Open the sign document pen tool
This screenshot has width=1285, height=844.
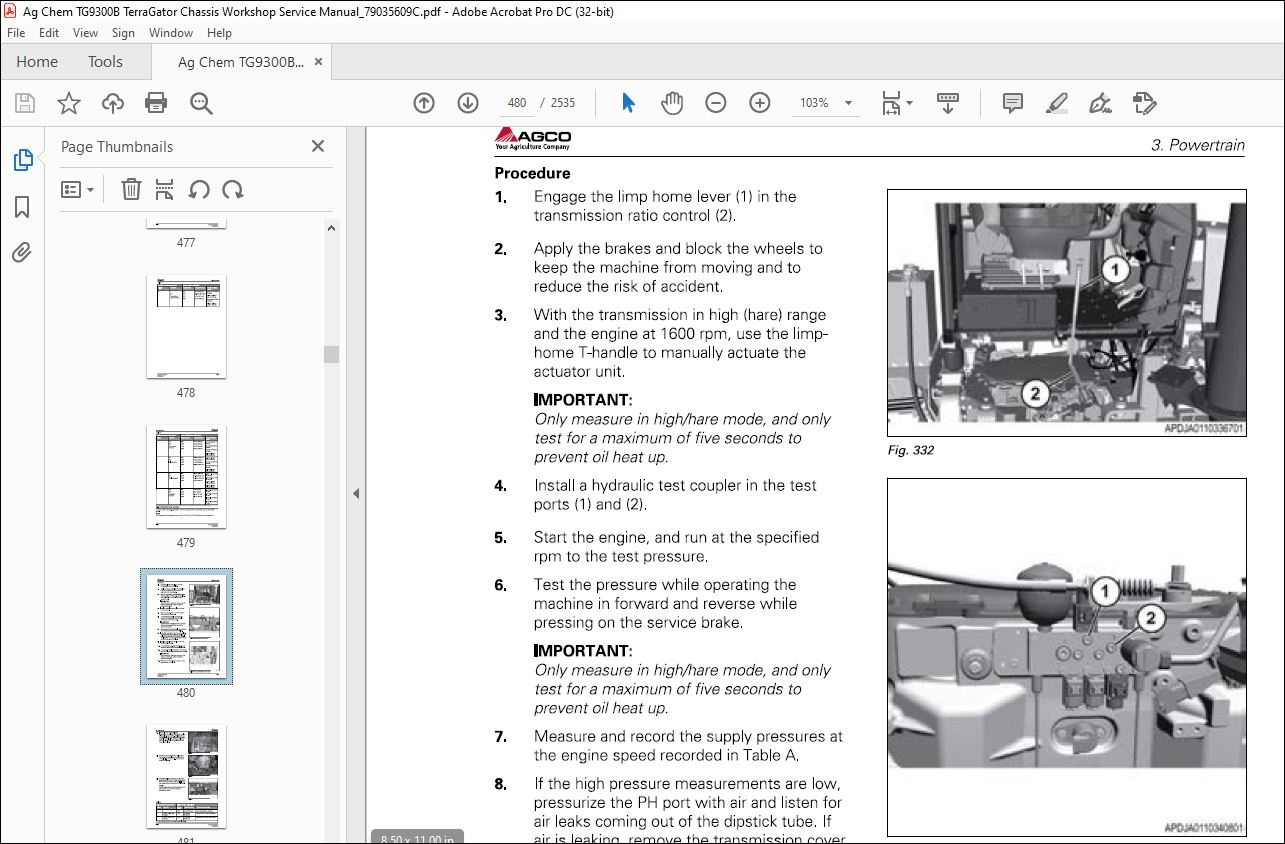tap(1100, 103)
